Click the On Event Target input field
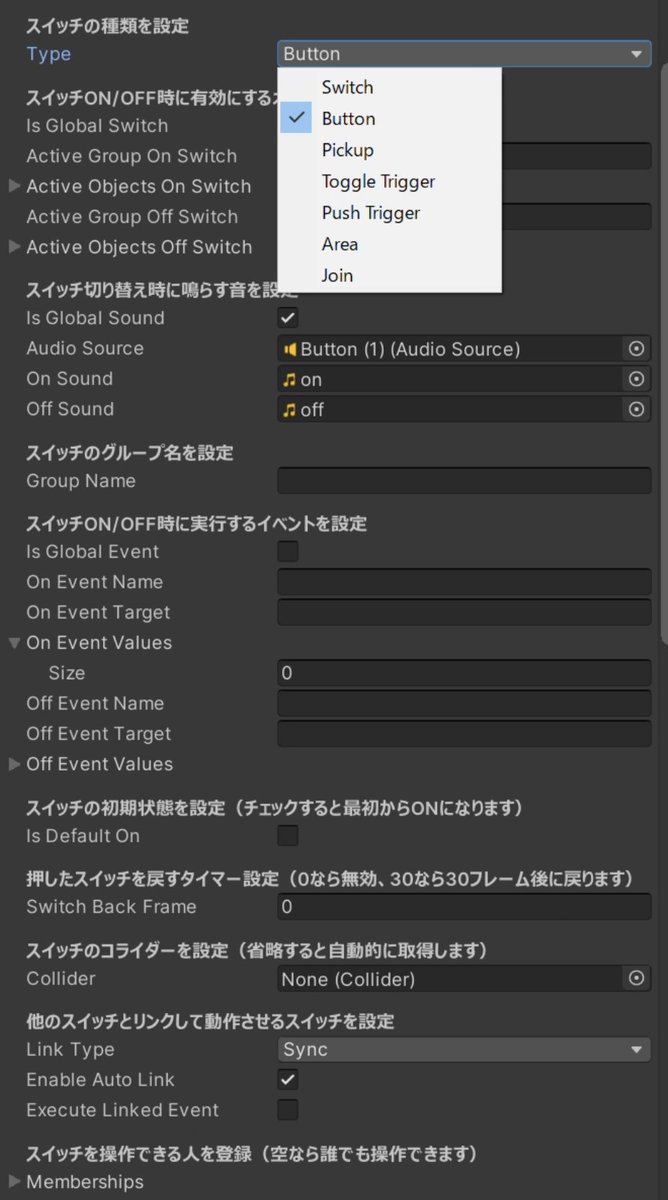 click(464, 612)
